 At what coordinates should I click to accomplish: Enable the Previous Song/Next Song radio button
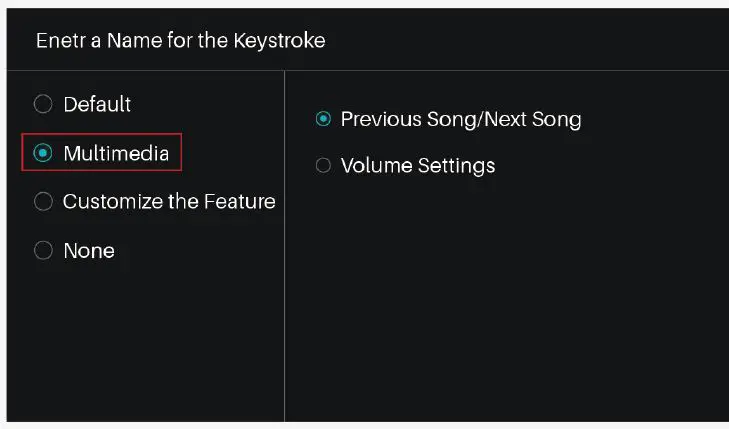tap(323, 119)
